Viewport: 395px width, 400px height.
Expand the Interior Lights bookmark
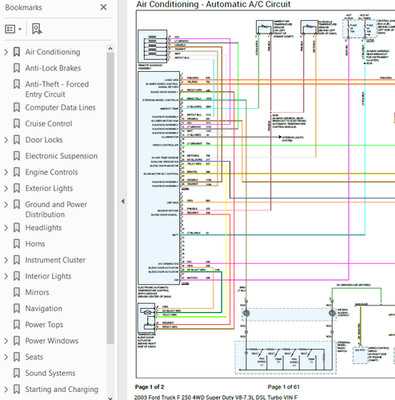6,276
